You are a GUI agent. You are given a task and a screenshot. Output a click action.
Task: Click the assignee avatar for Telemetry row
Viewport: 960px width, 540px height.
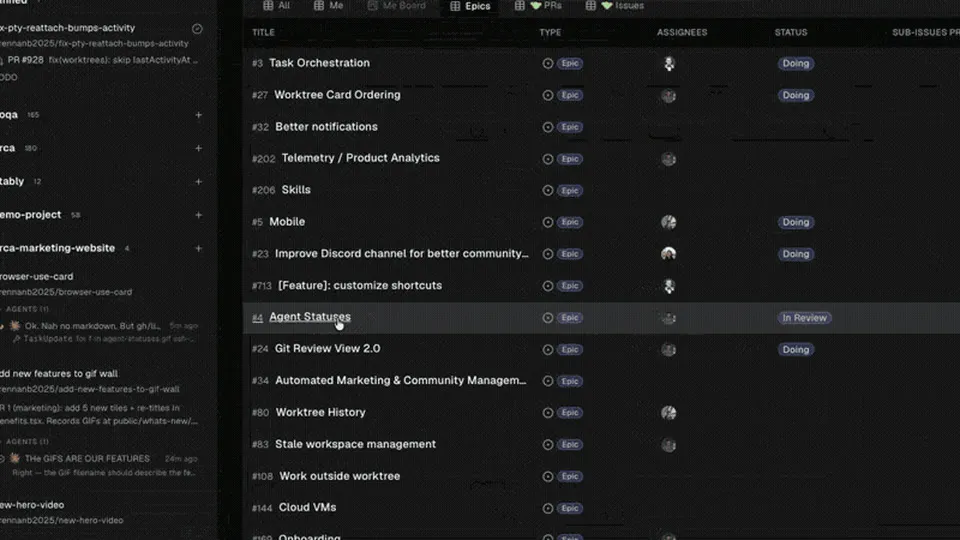[669, 159]
